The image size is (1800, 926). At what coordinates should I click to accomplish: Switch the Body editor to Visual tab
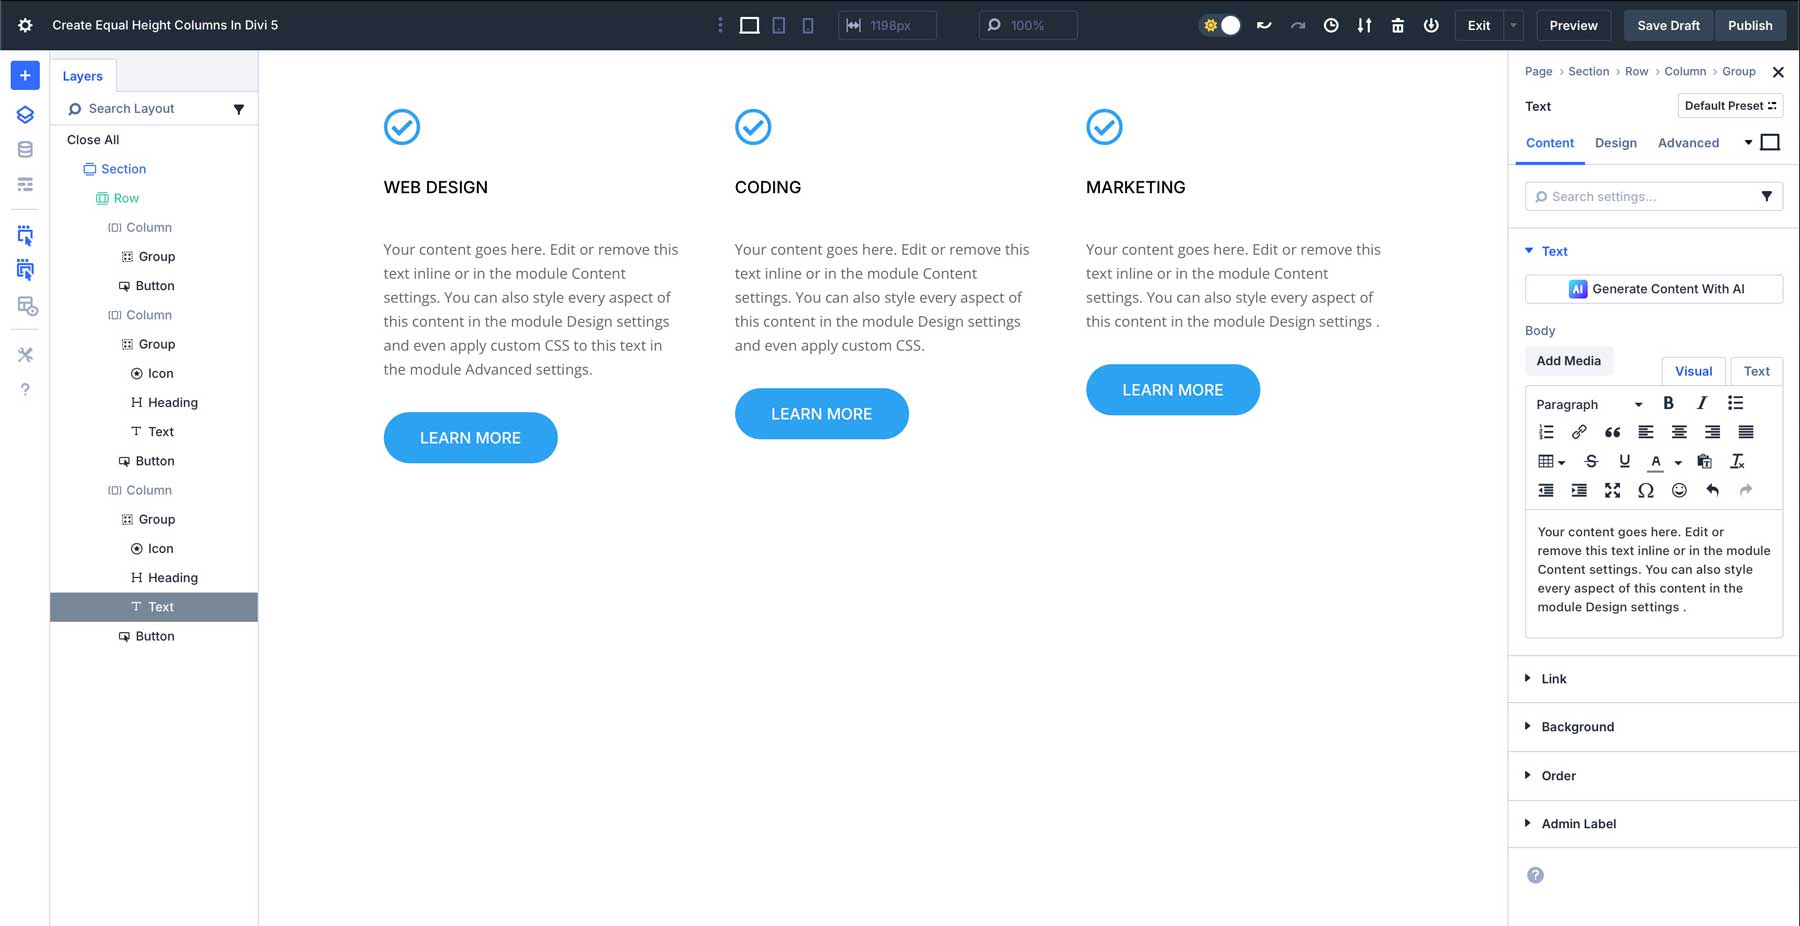pyautogui.click(x=1694, y=371)
